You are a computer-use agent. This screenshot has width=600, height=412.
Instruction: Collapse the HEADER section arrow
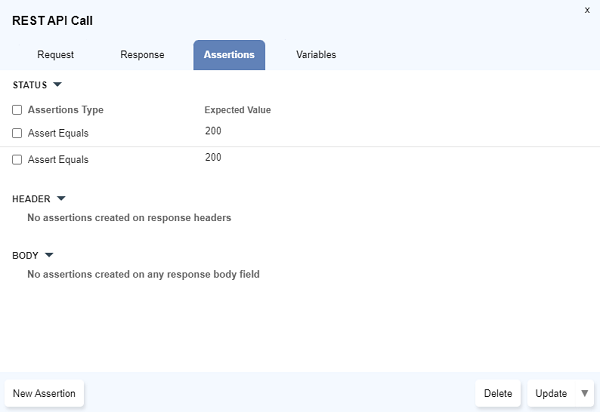(61, 199)
